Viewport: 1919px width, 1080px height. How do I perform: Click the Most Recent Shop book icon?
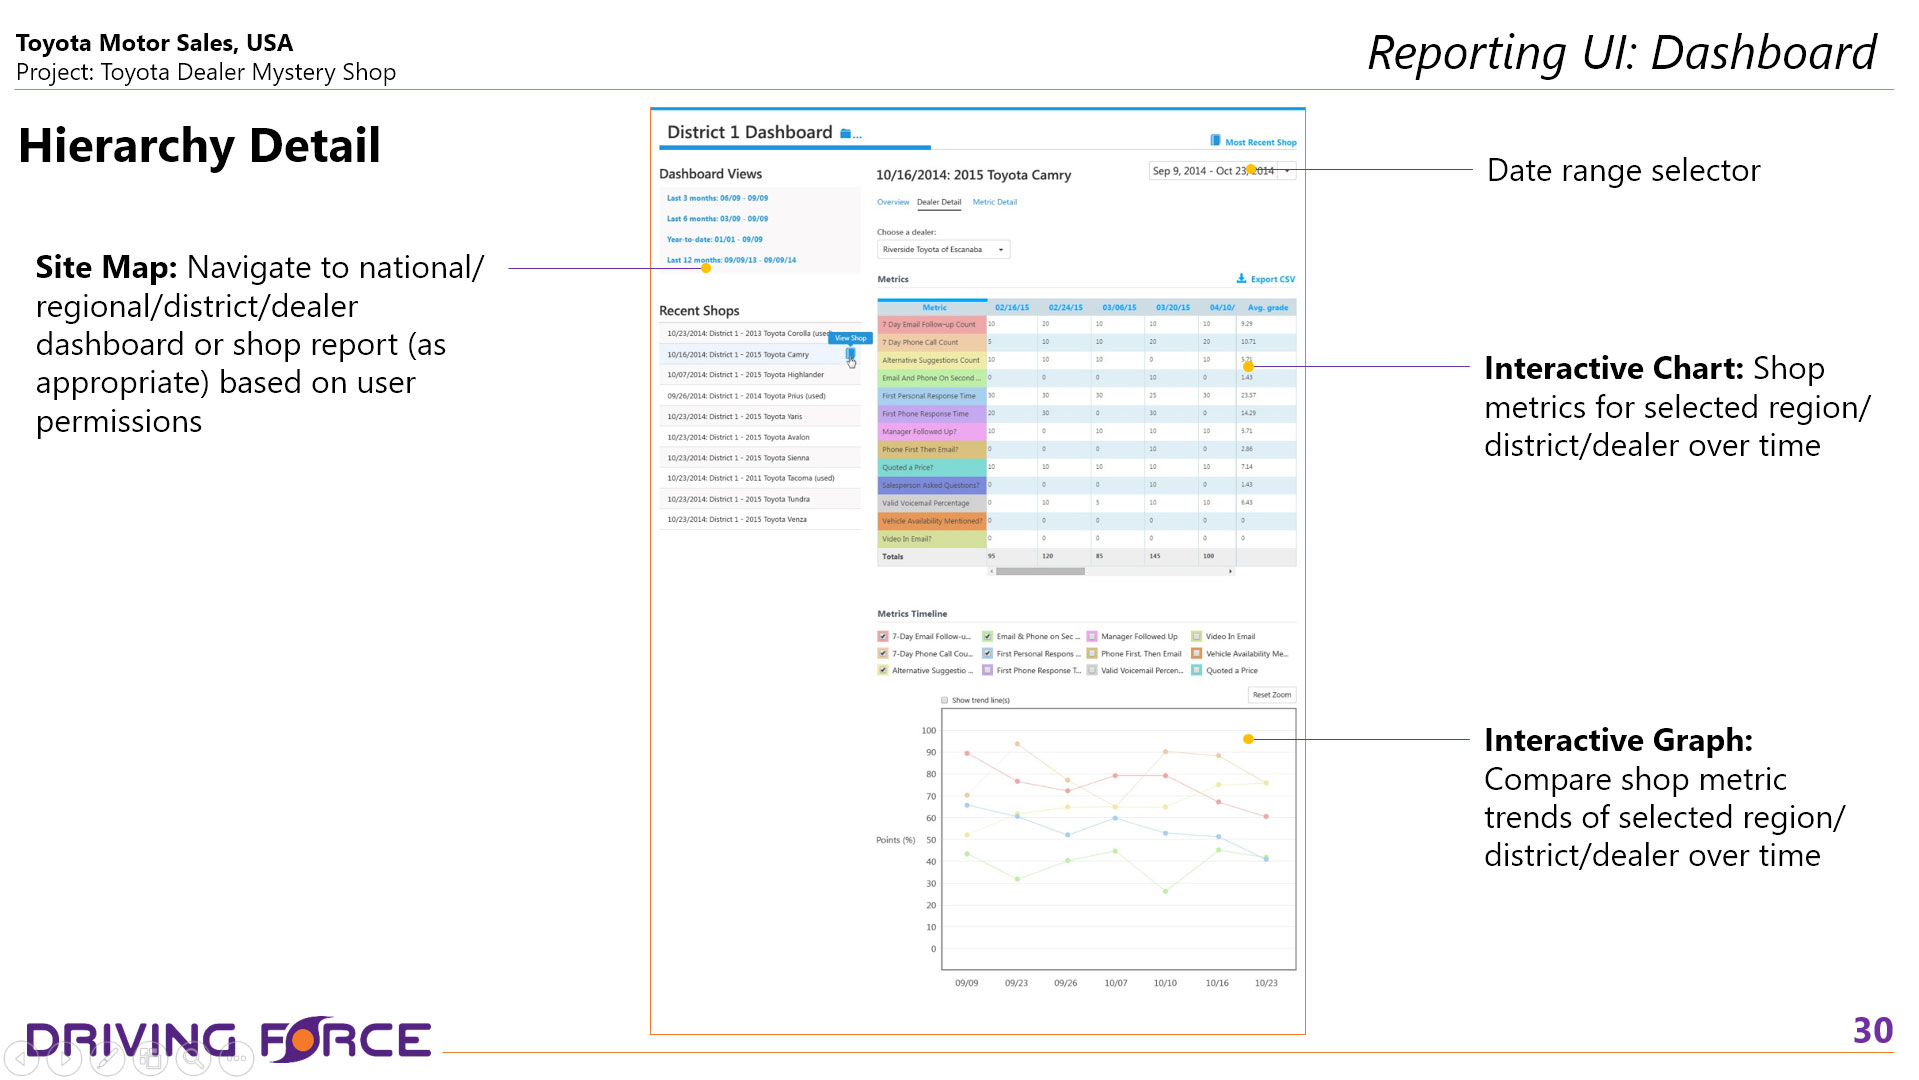(1215, 141)
